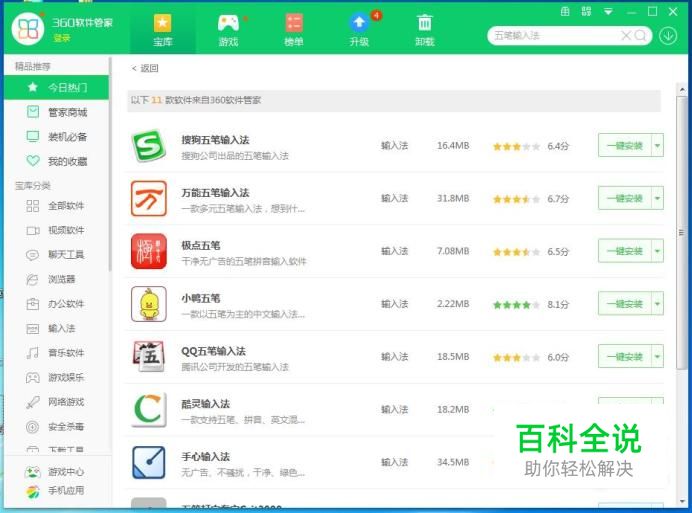Image resolution: width=692 pixels, height=513 pixels.
Task: Open 极点五笔 title
Action: (x=201, y=245)
